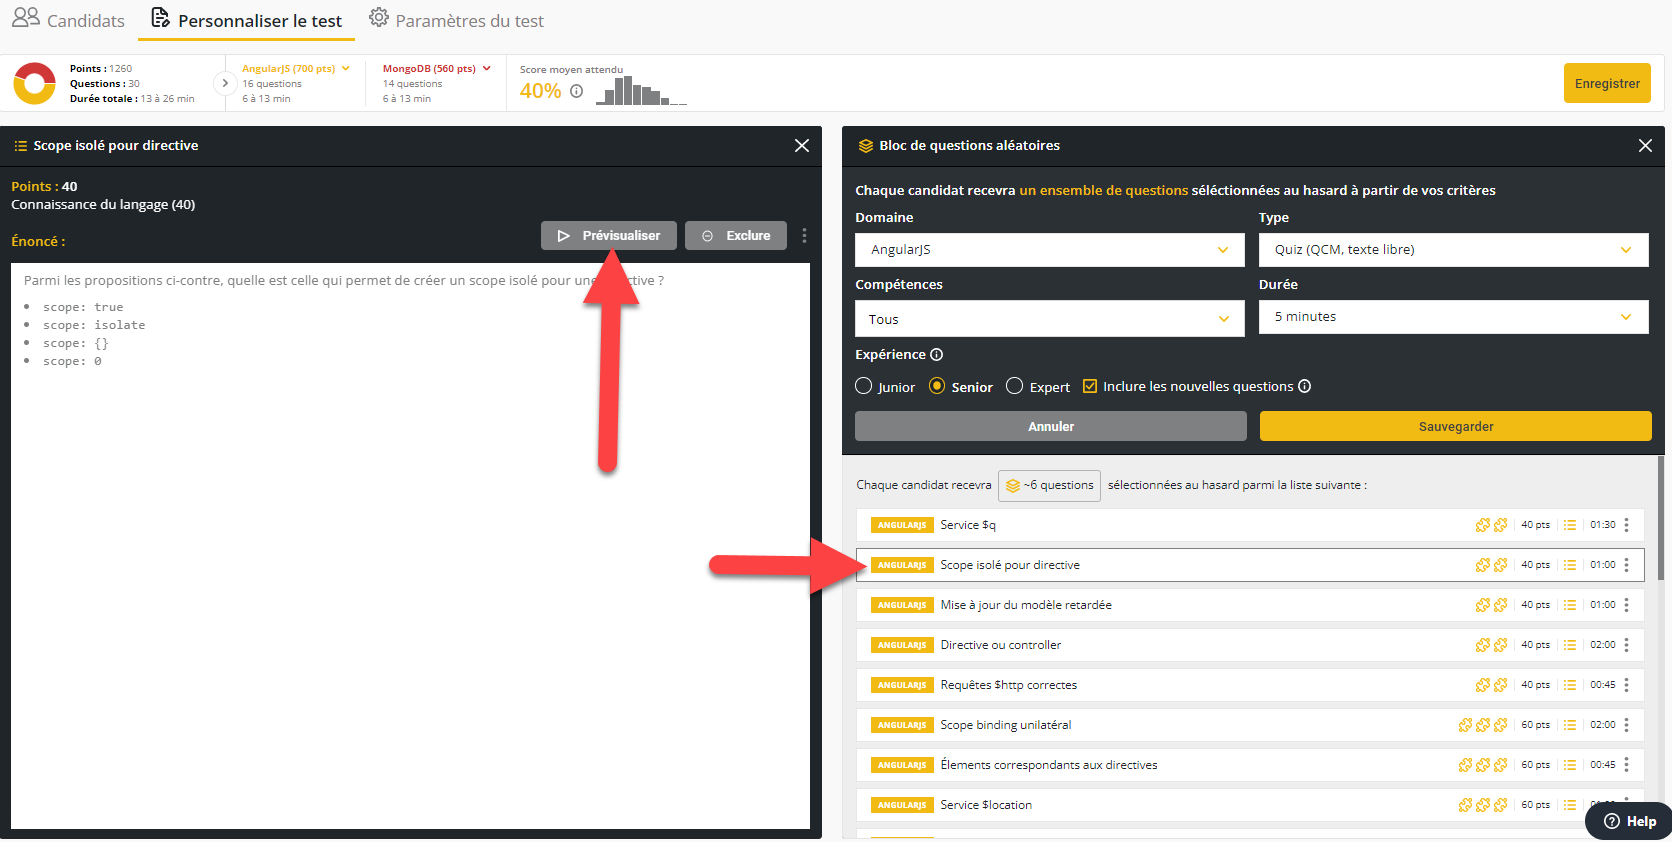The height and width of the screenshot is (842, 1672).
Task: Select the Junior experience radio button
Action: (864, 386)
